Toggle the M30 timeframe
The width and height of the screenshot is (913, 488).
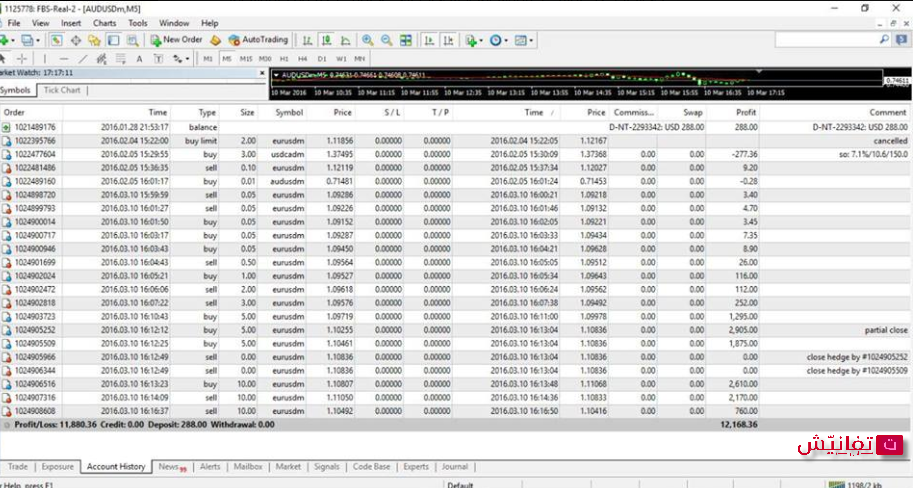click(x=265, y=59)
